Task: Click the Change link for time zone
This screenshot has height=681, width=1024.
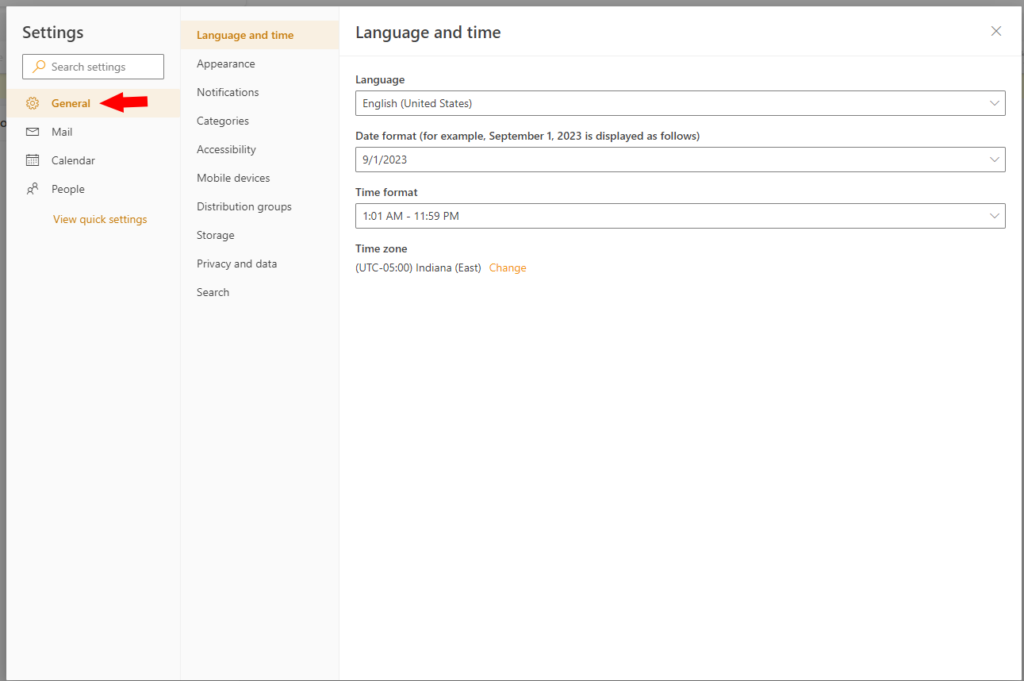Action: pyautogui.click(x=507, y=267)
